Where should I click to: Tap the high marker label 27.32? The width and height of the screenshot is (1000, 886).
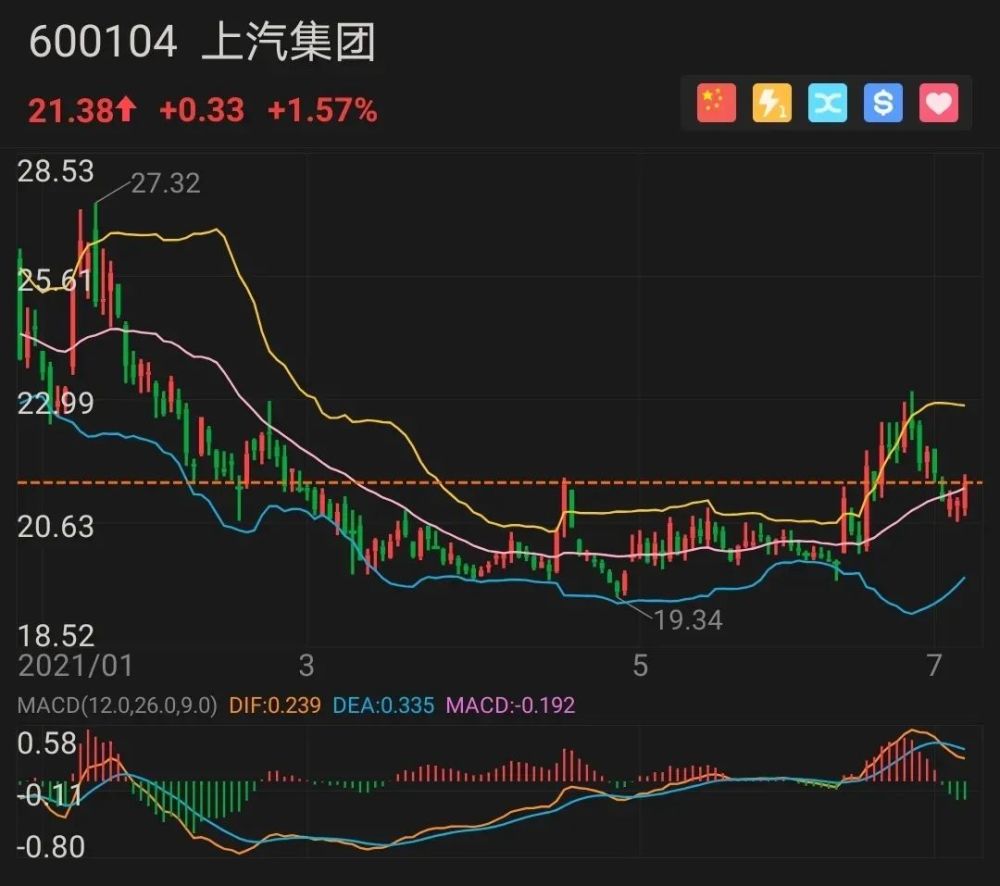[x=166, y=184]
